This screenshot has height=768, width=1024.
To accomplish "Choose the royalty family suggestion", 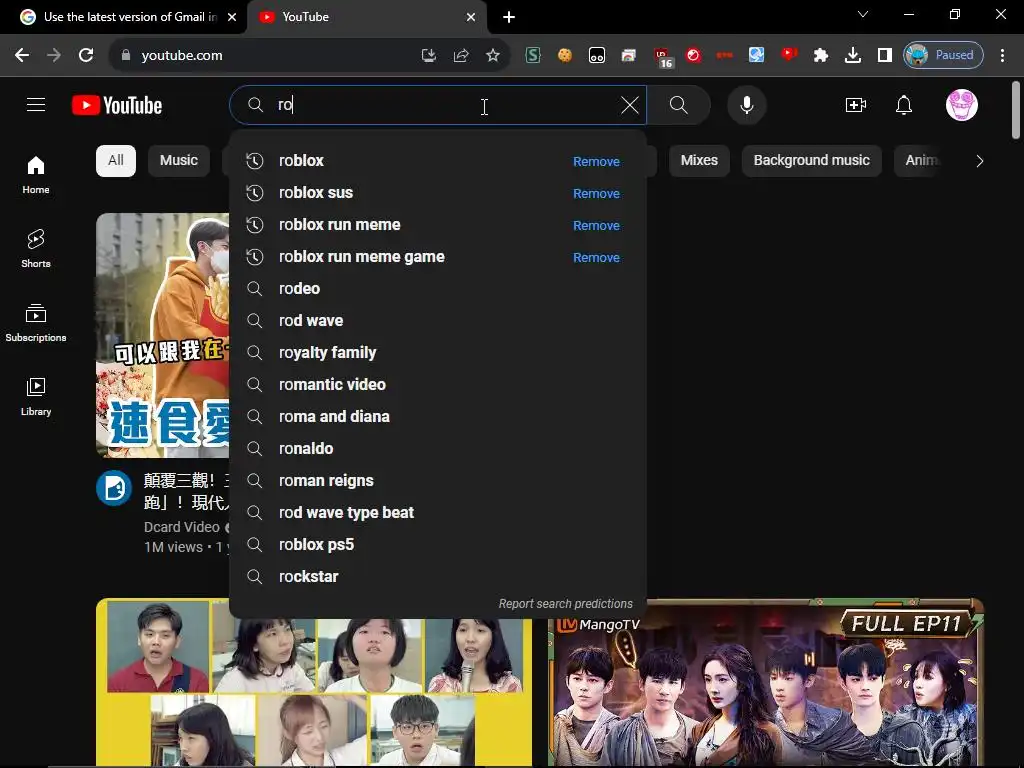I will (438, 353).
